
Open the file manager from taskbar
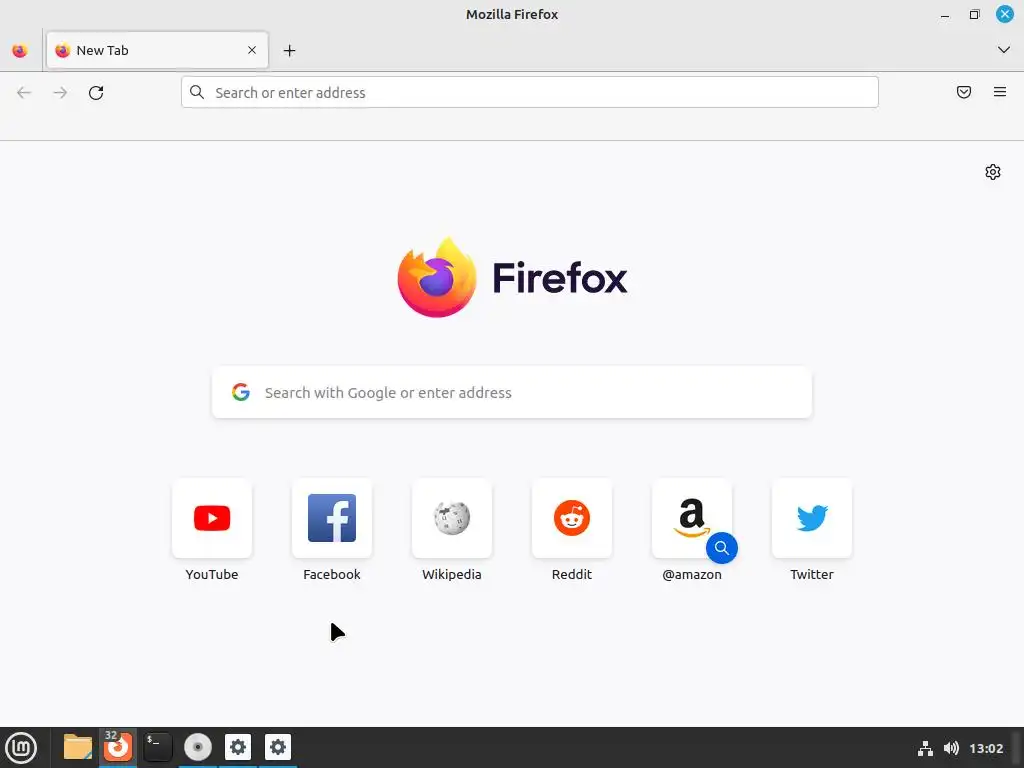(x=78, y=747)
